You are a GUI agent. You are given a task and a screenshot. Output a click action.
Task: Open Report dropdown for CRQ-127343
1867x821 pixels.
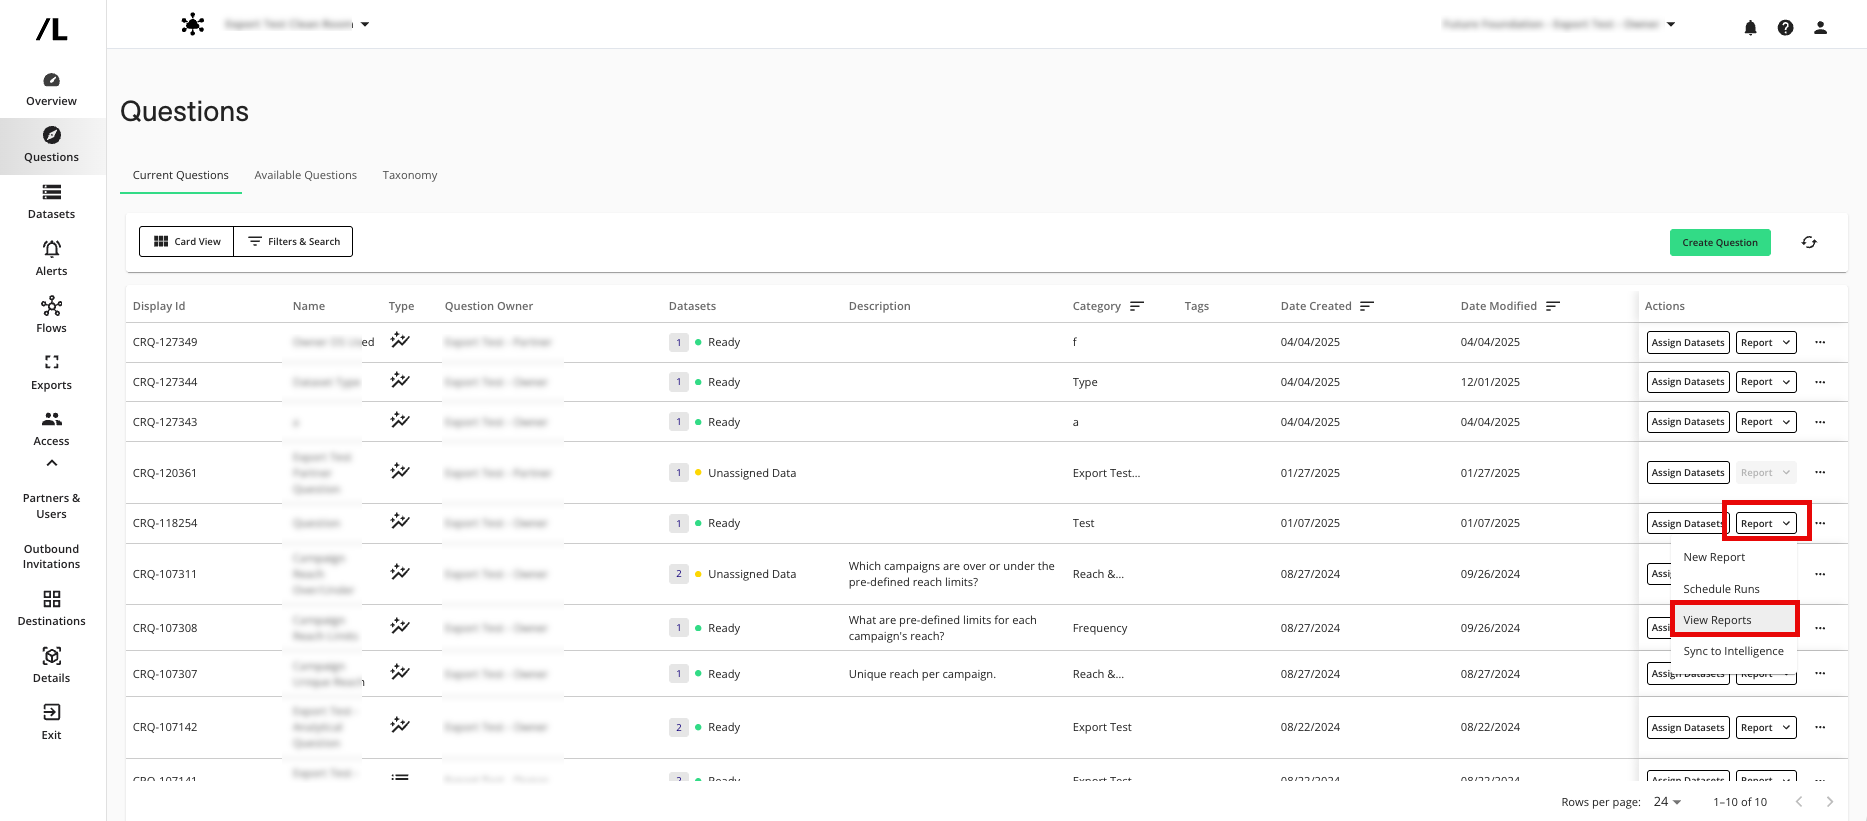click(1766, 422)
